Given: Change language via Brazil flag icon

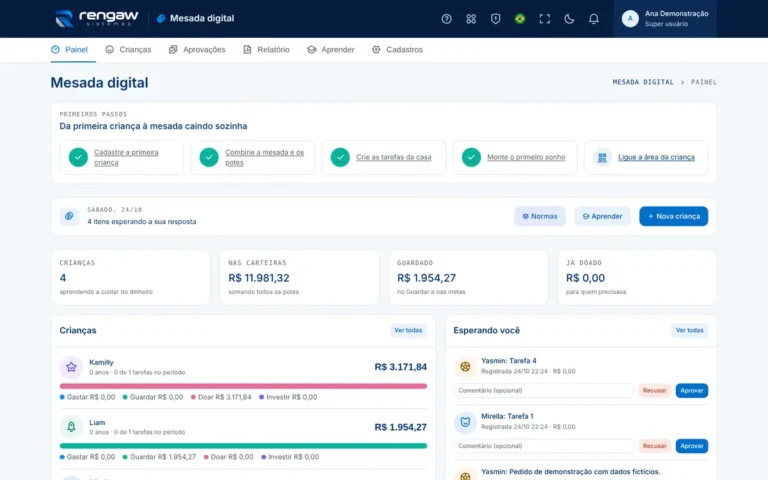Looking at the screenshot, I should pyautogui.click(x=520, y=19).
